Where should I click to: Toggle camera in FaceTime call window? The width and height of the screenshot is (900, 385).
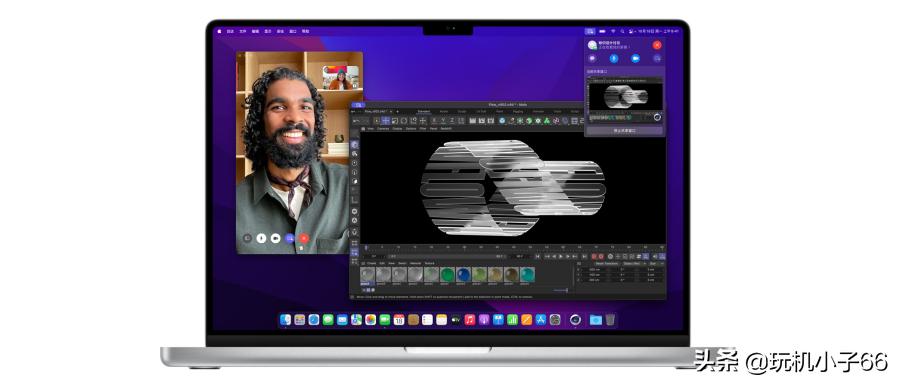click(x=276, y=238)
